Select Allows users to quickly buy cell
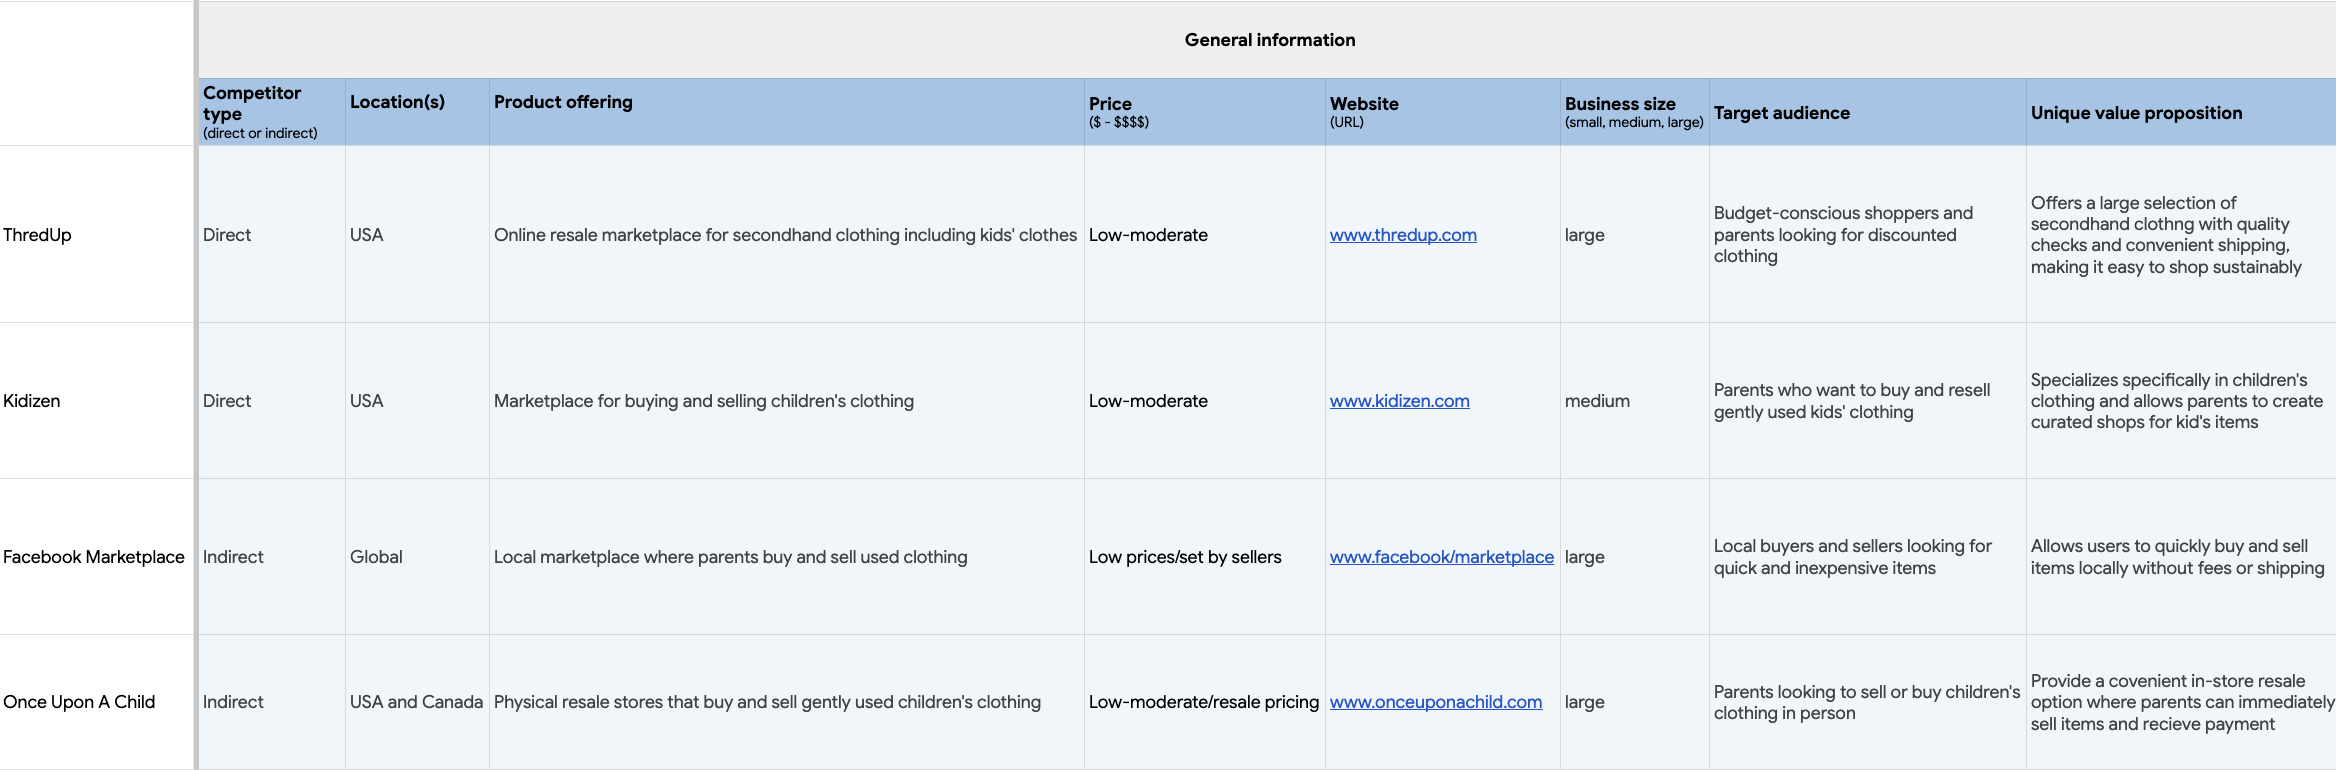The width and height of the screenshot is (2336, 770). click(2181, 557)
